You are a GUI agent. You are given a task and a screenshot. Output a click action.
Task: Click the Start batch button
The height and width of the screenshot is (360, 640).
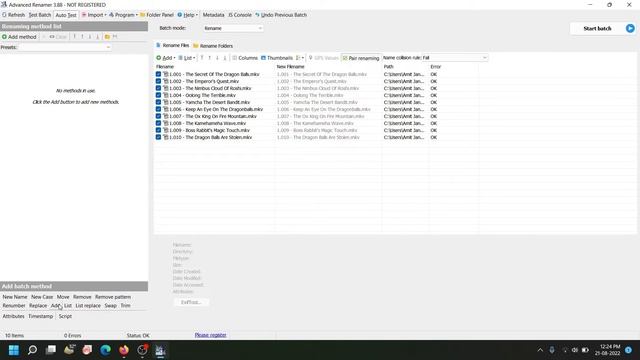tap(597, 29)
